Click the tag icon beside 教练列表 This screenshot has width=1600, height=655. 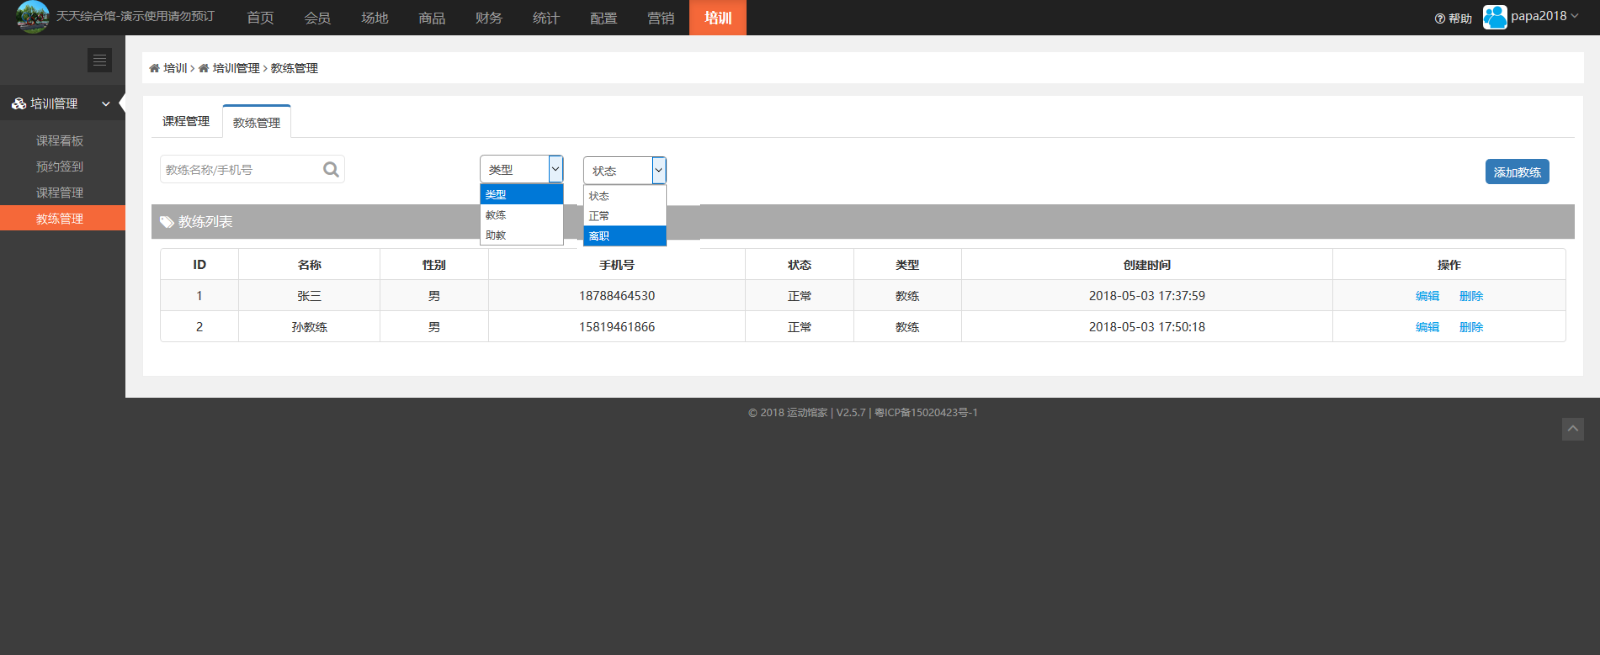[x=167, y=222]
